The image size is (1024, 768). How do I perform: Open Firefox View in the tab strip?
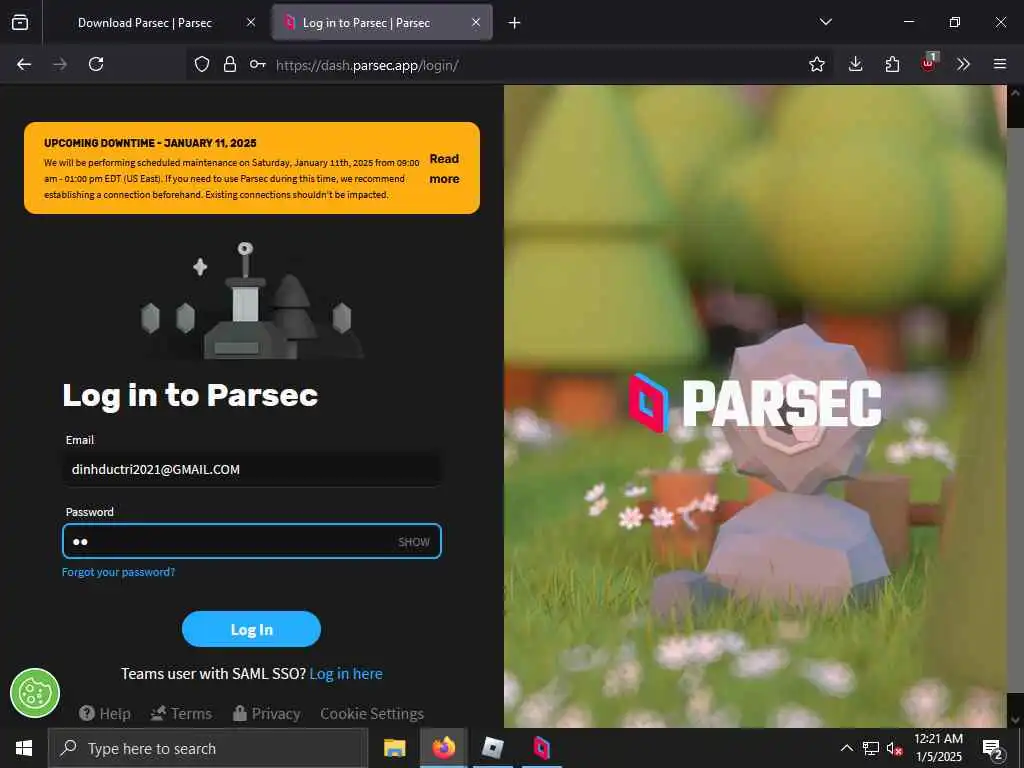(x=20, y=22)
